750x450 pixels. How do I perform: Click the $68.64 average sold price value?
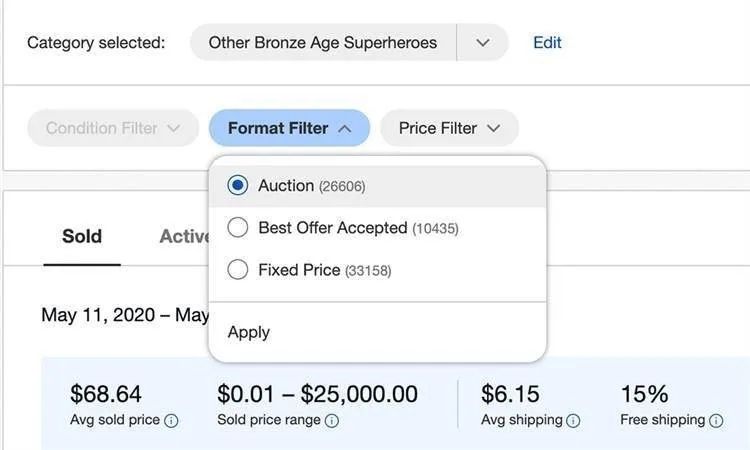[x=106, y=394]
